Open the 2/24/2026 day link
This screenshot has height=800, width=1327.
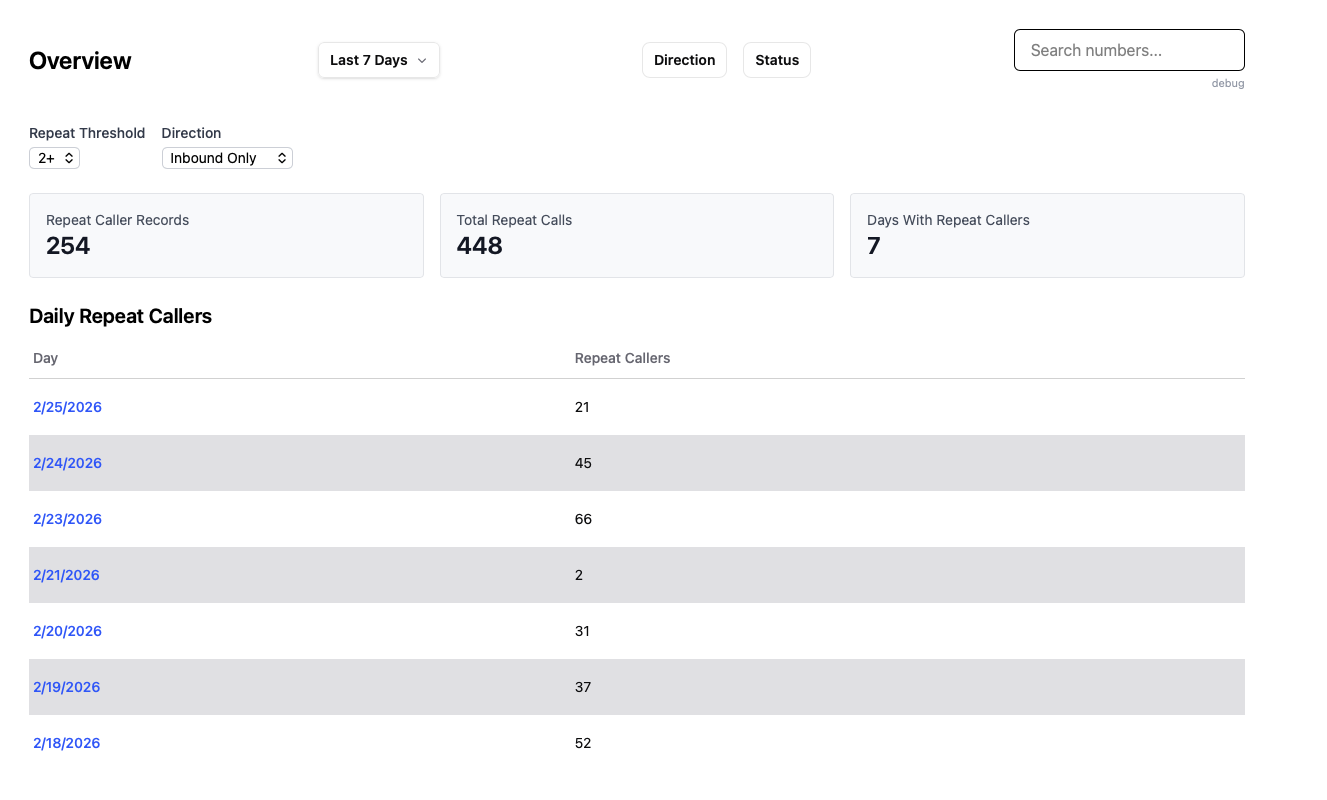(67, 463)
